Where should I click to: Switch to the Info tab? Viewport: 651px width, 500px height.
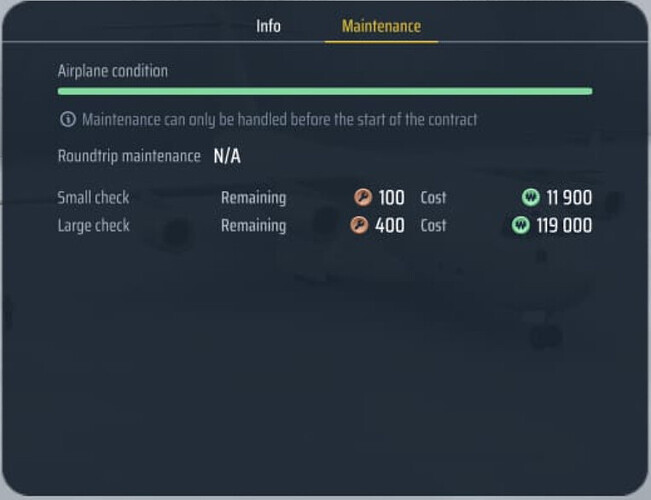click(268, 26)
